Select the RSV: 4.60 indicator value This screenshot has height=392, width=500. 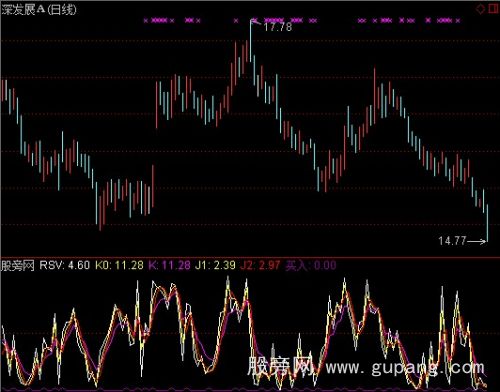pos(65,265)
